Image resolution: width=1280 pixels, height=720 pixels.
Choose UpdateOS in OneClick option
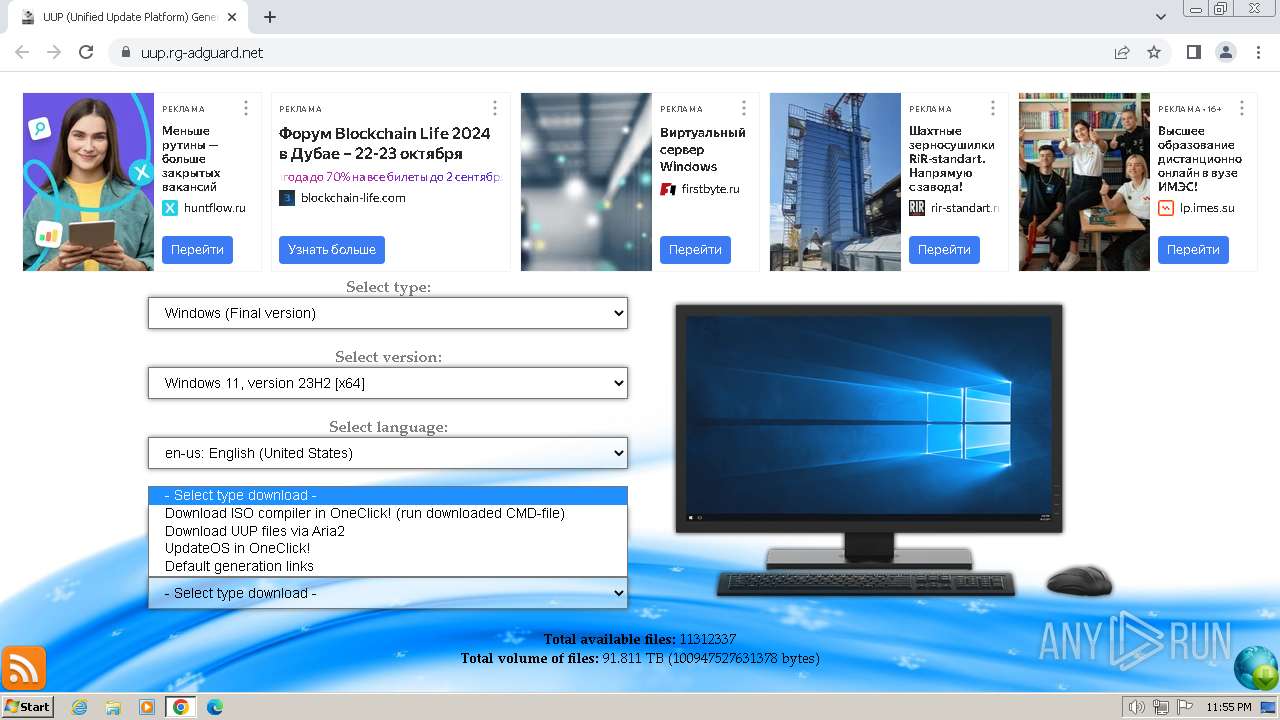tap(388, 548)
